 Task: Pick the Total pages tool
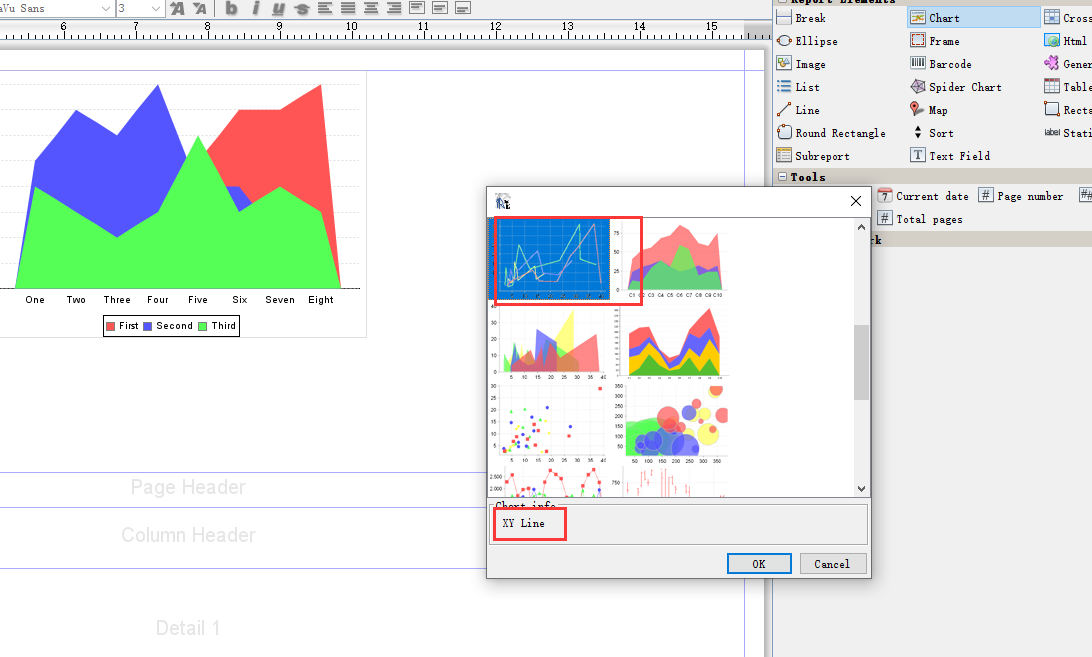coord(920,219)
